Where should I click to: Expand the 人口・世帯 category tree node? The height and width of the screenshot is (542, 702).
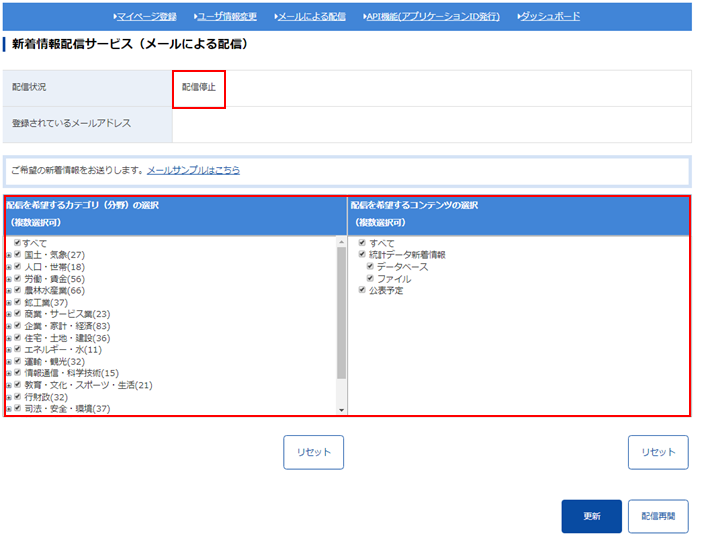tap(9, 267)
